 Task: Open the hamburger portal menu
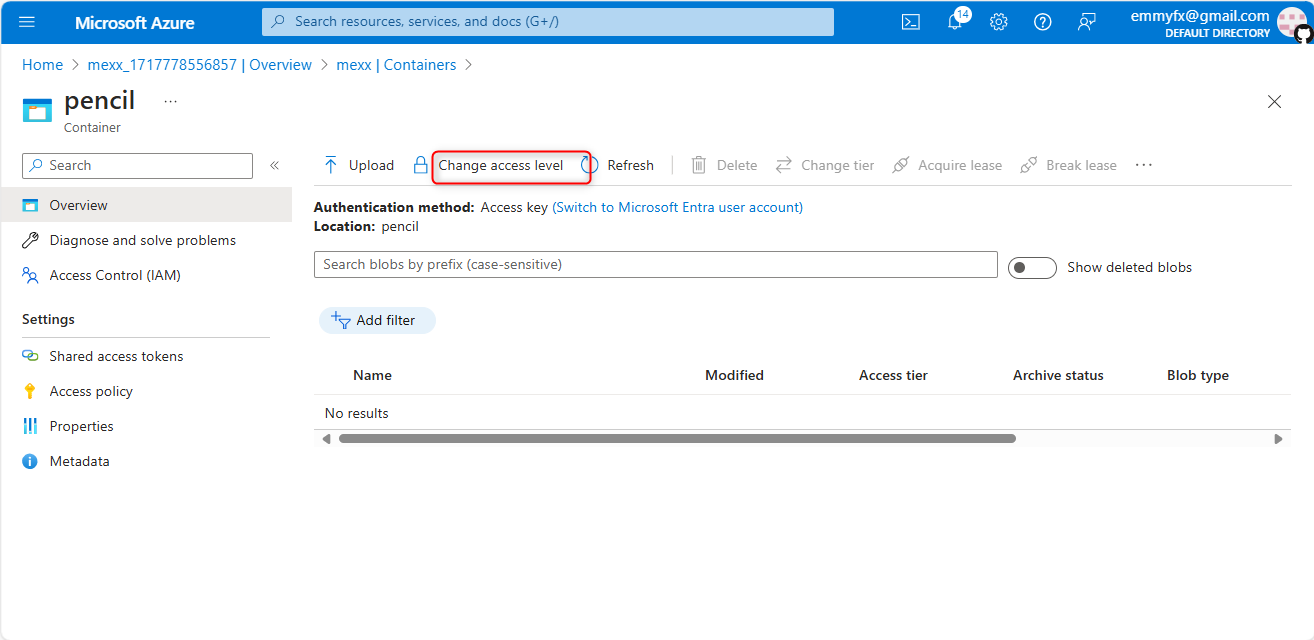pos(27,22)
